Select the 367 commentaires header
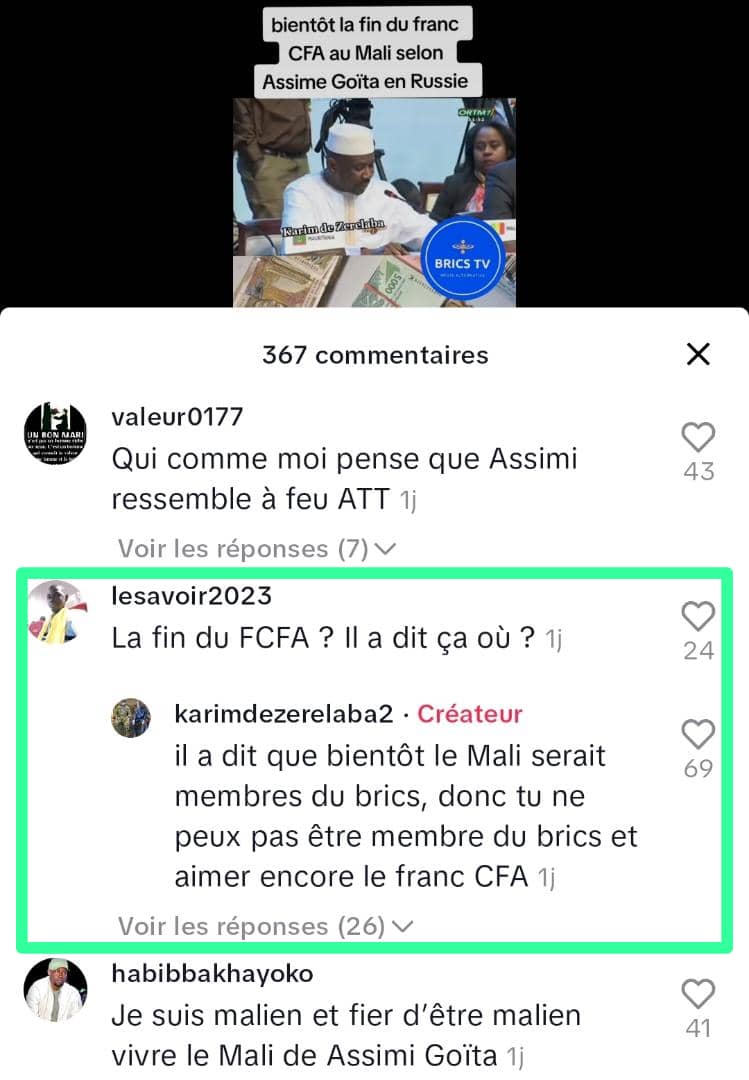Screen dimensions: 749x1080 pyautogui.click(x=375, y=355)
